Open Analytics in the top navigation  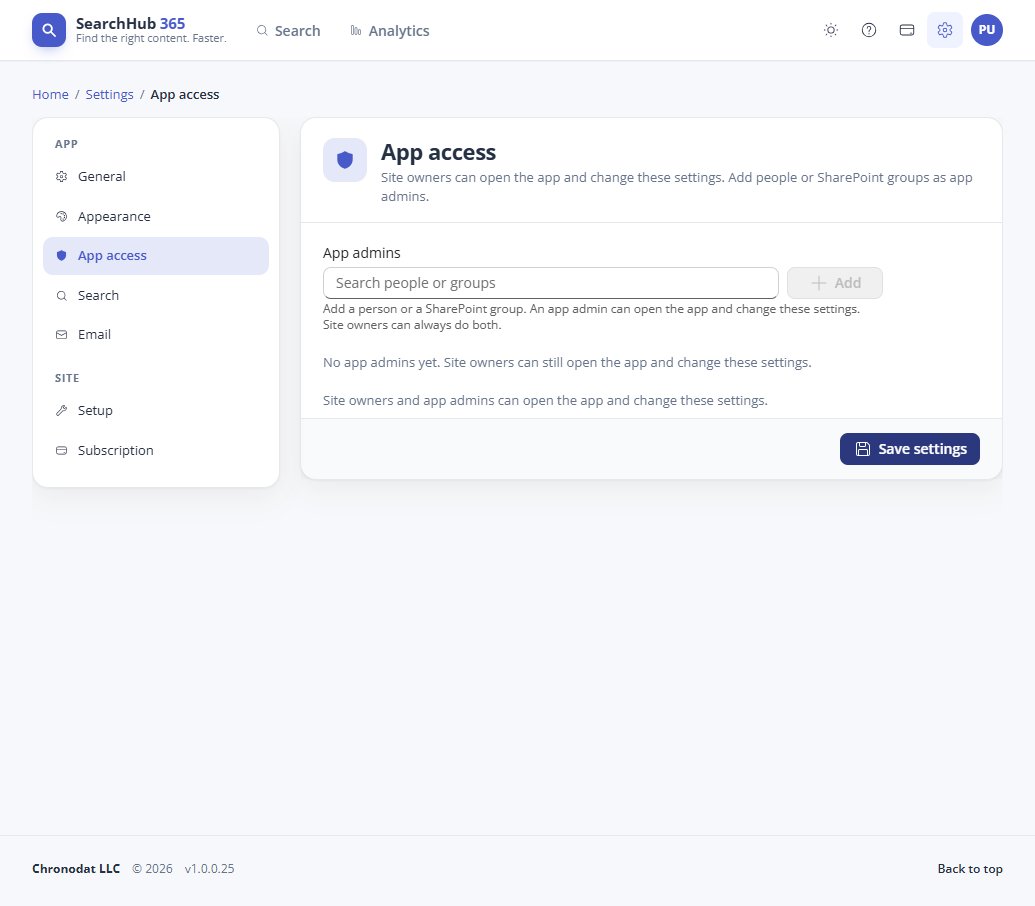(389, 31)
